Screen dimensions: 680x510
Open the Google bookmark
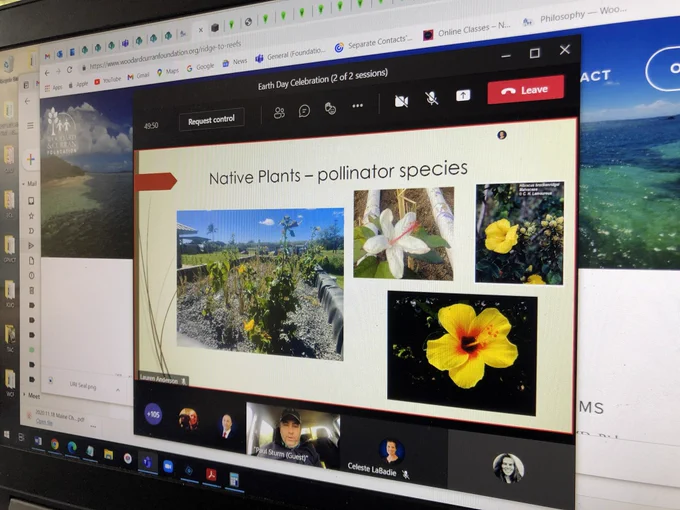[200, 67]
